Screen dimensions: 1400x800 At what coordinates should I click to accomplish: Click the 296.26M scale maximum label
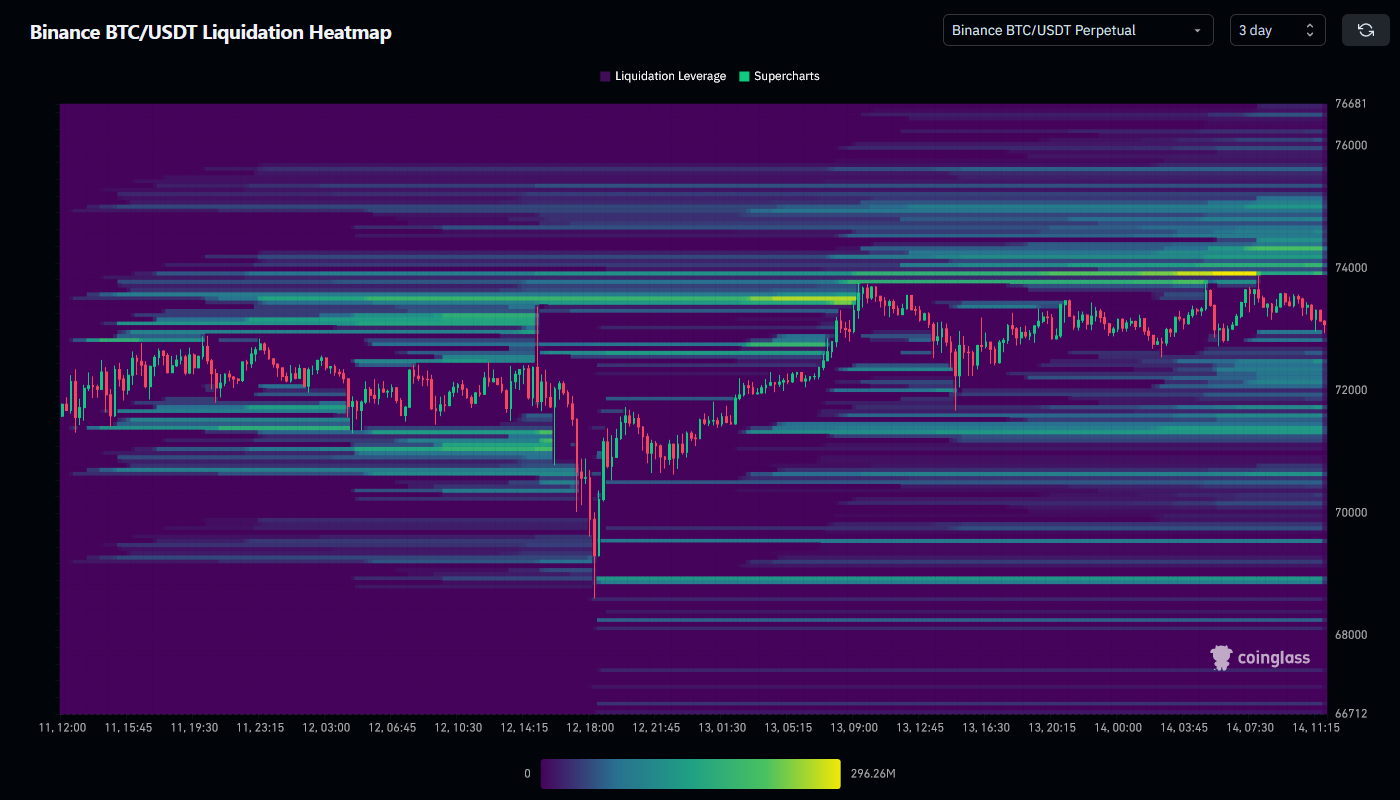click(873, 774)
